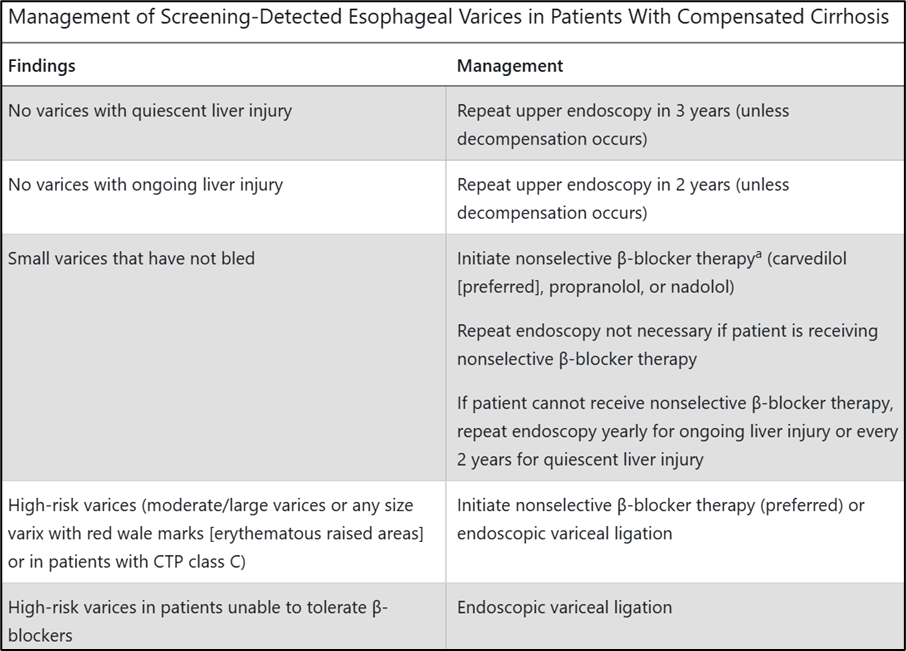Click the superscript 'a' footnote marker
This screenshot has width=906, height=651.
coord(758,254)
